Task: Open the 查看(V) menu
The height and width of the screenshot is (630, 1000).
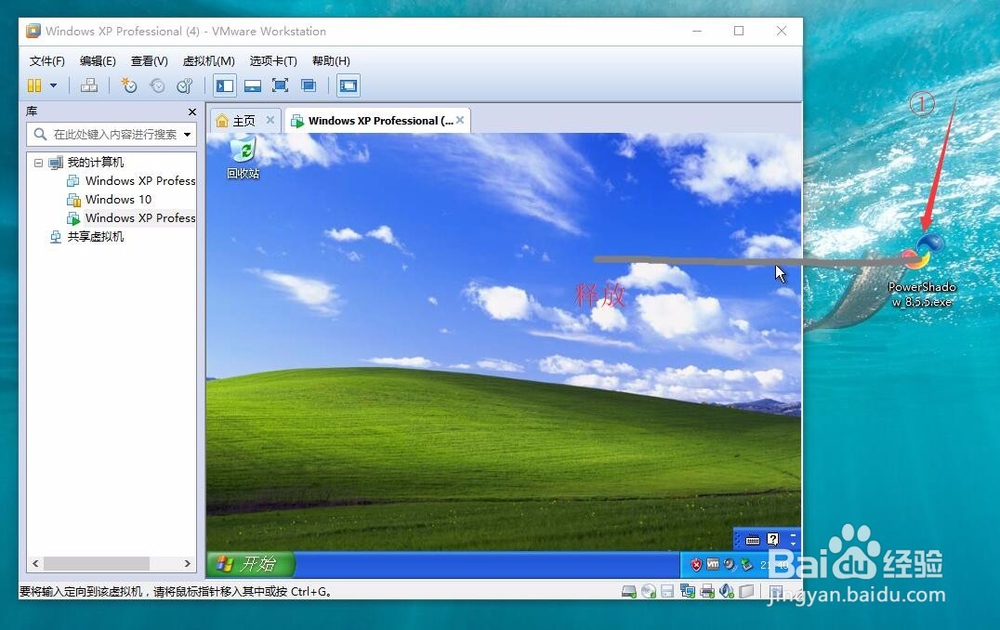Action: 149,61
